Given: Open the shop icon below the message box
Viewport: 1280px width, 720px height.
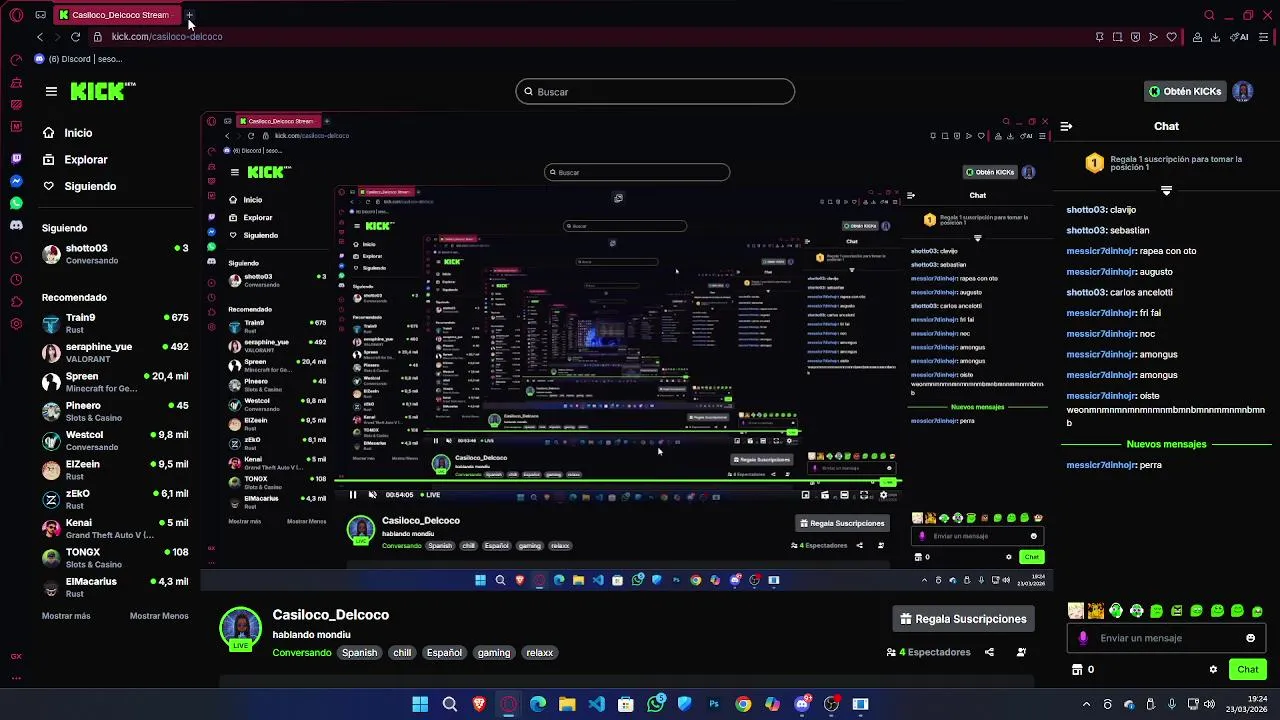Looking at the screenshot, I should click(x=1077, y=669).
